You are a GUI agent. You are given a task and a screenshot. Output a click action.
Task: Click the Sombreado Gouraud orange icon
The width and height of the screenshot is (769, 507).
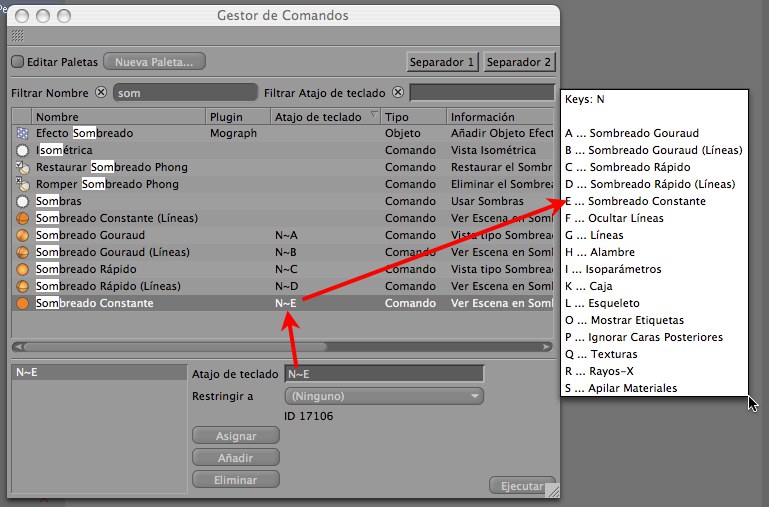[x=22, y=235]
